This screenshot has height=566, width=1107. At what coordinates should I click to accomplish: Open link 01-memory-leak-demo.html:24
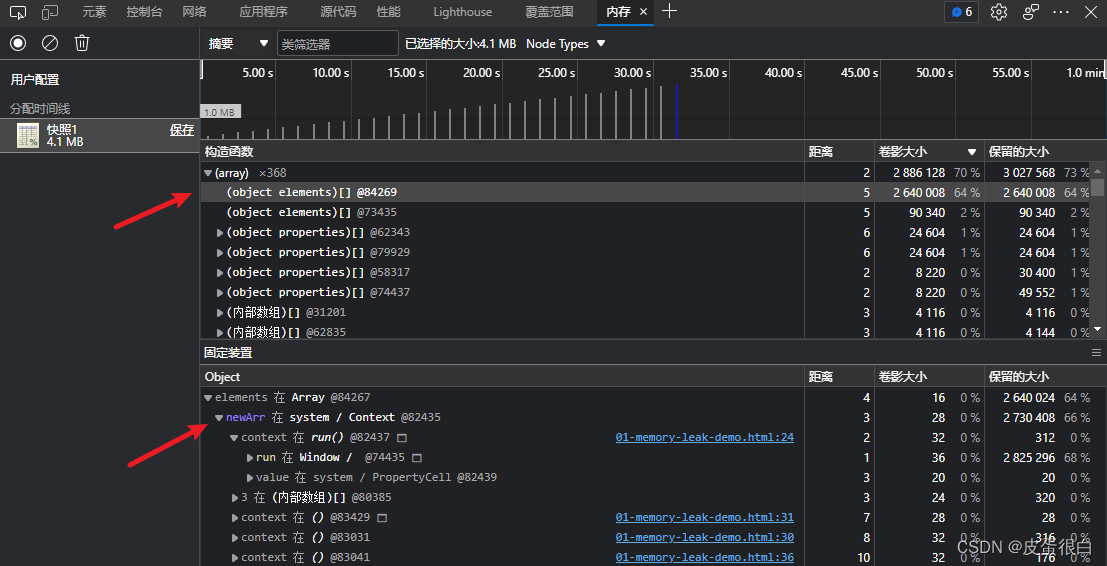click(x=704, y=438)
